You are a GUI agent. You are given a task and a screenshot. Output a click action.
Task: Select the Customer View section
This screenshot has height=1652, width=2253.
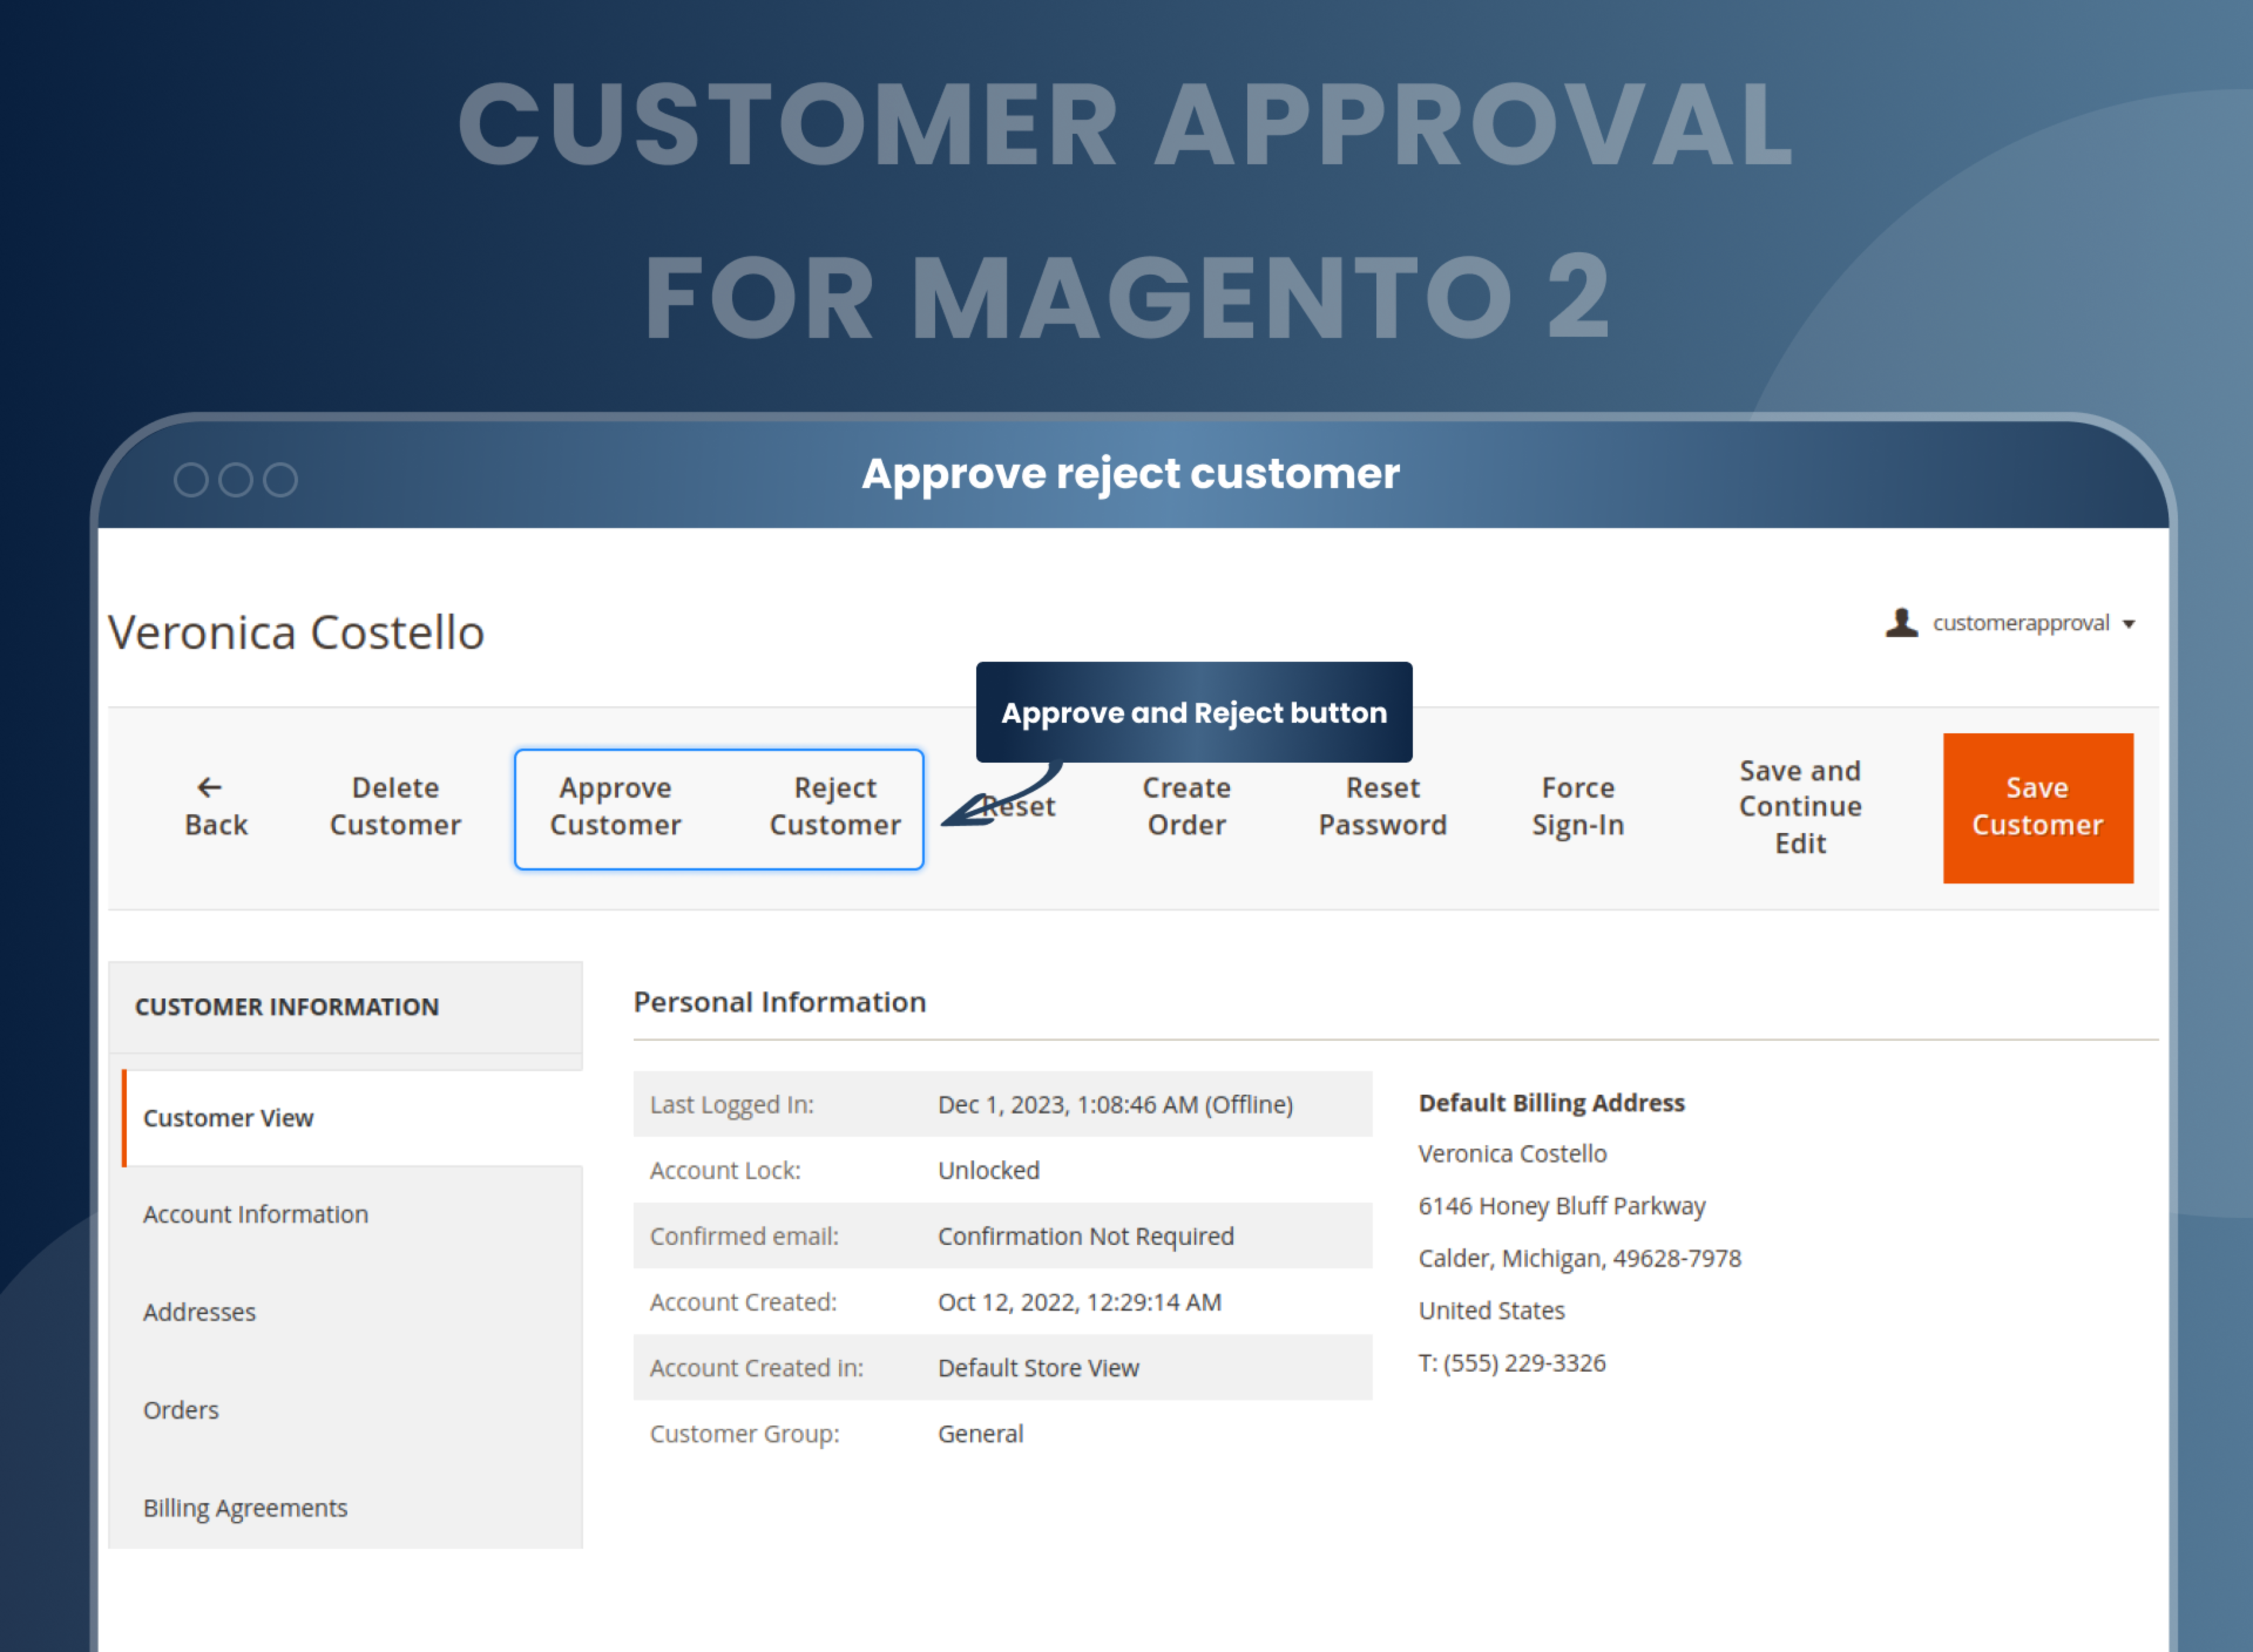click(x=228, y=1118)
